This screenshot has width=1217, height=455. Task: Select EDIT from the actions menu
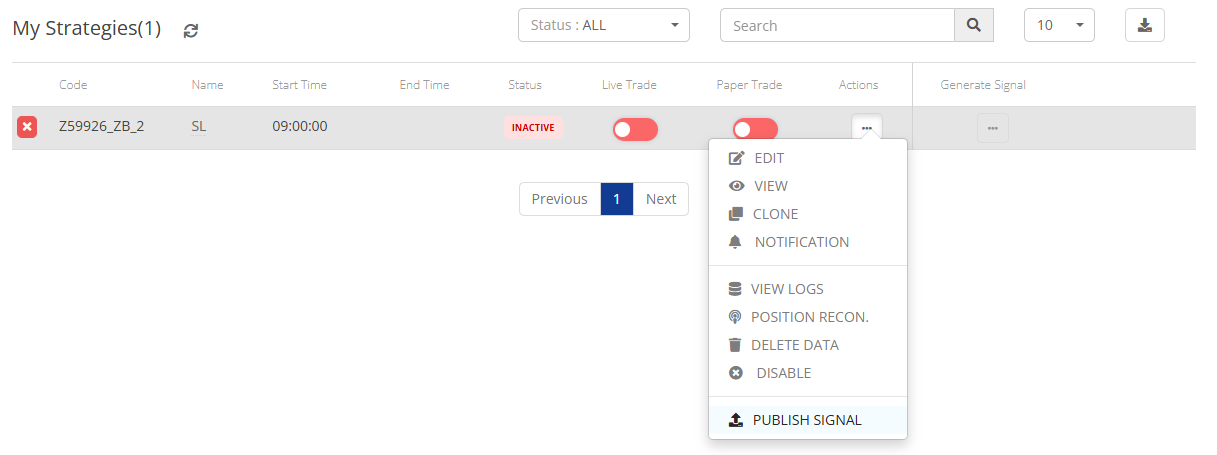tap(768, 158)
